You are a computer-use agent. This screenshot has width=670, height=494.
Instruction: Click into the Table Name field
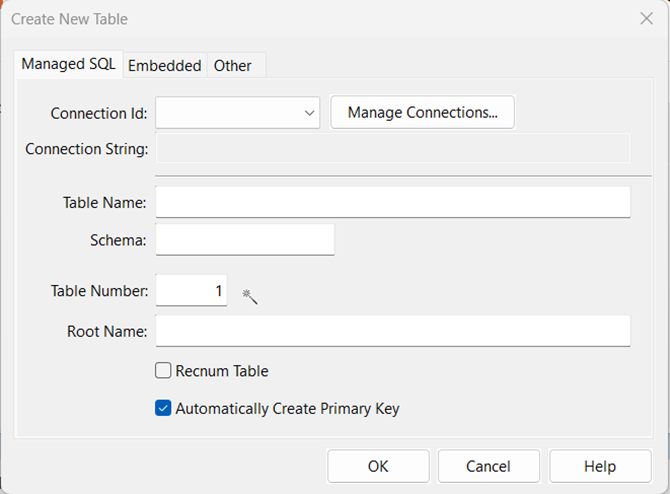393,202
